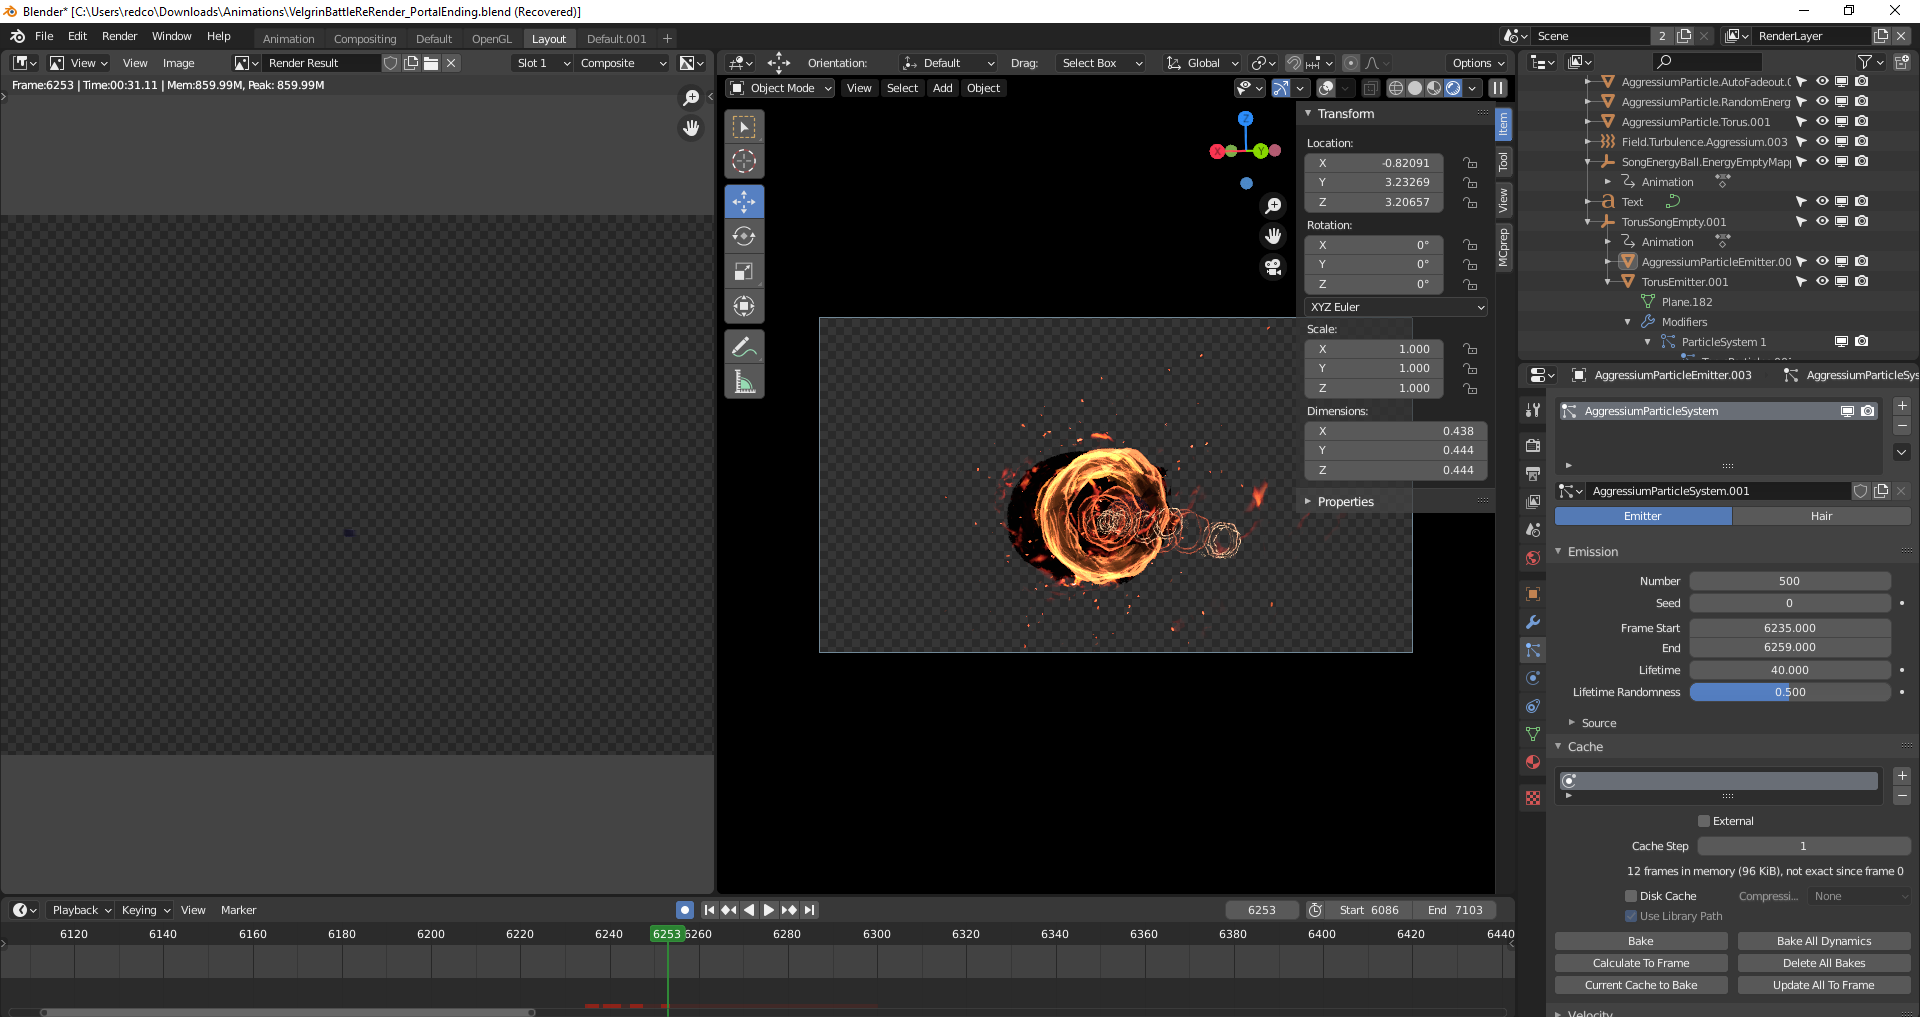Open the Tool sidebar tab
Viewport: 1920px width, 1017px height.
click(1502, 162)
